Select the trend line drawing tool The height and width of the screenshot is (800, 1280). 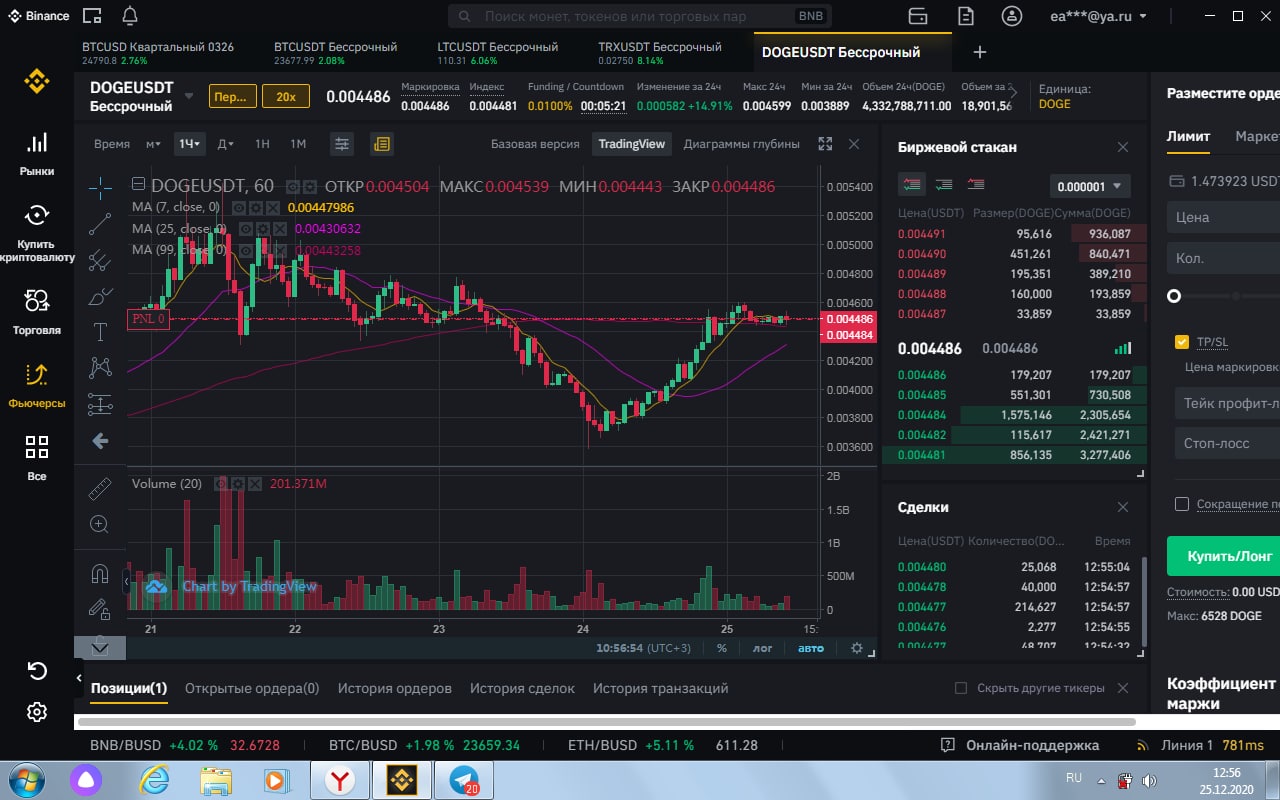[100, 224]
